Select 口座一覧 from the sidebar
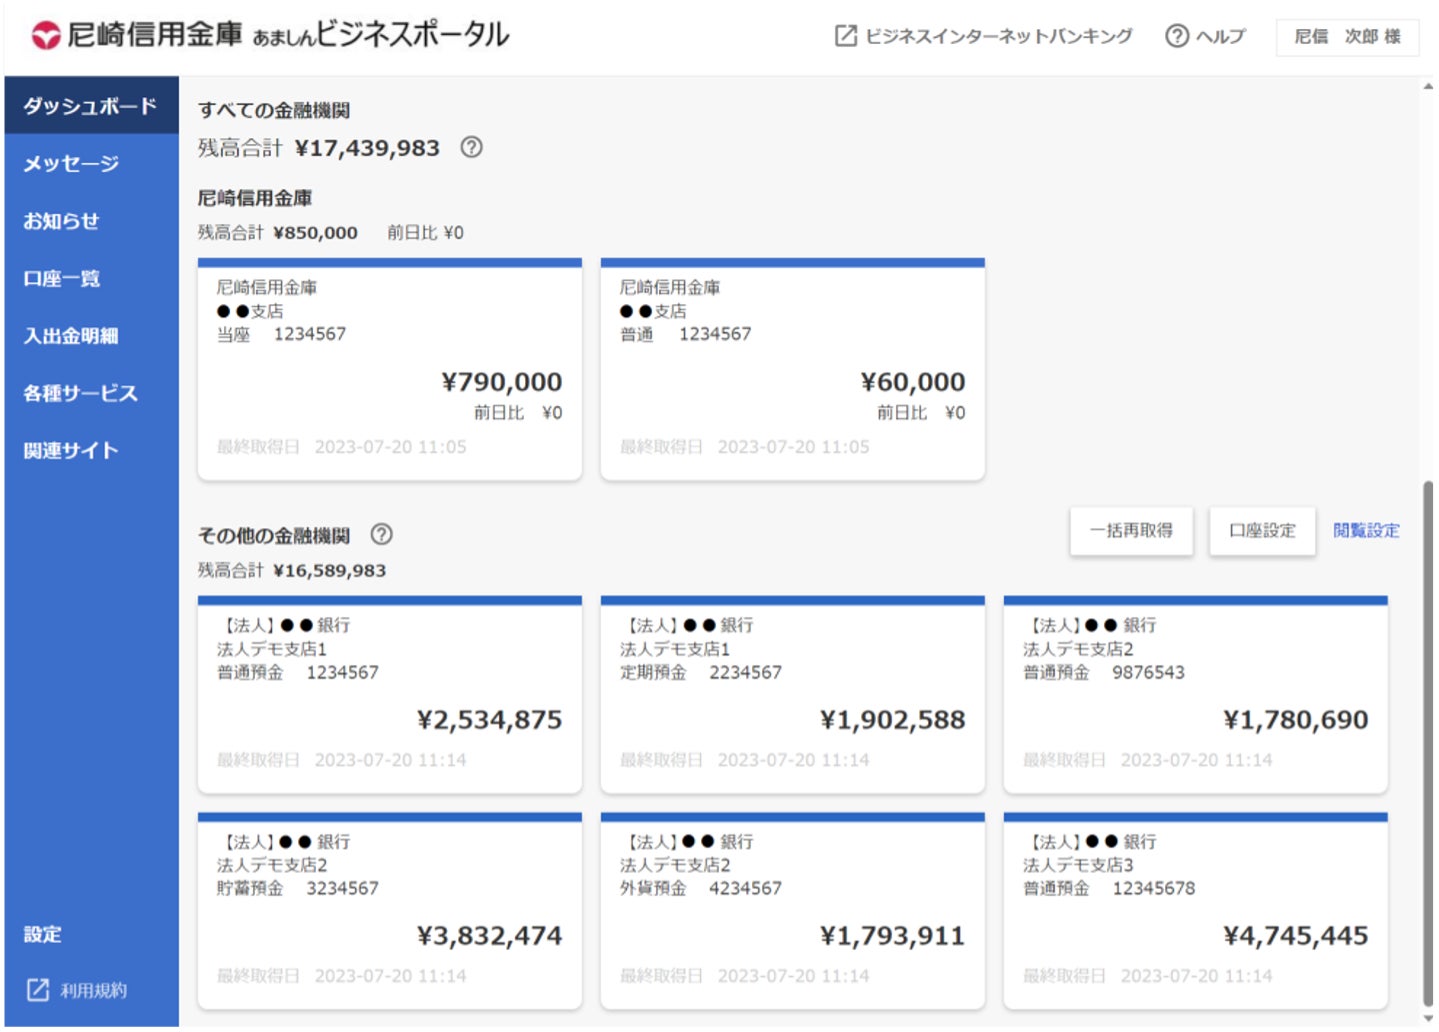 click(x=62, y=278)
